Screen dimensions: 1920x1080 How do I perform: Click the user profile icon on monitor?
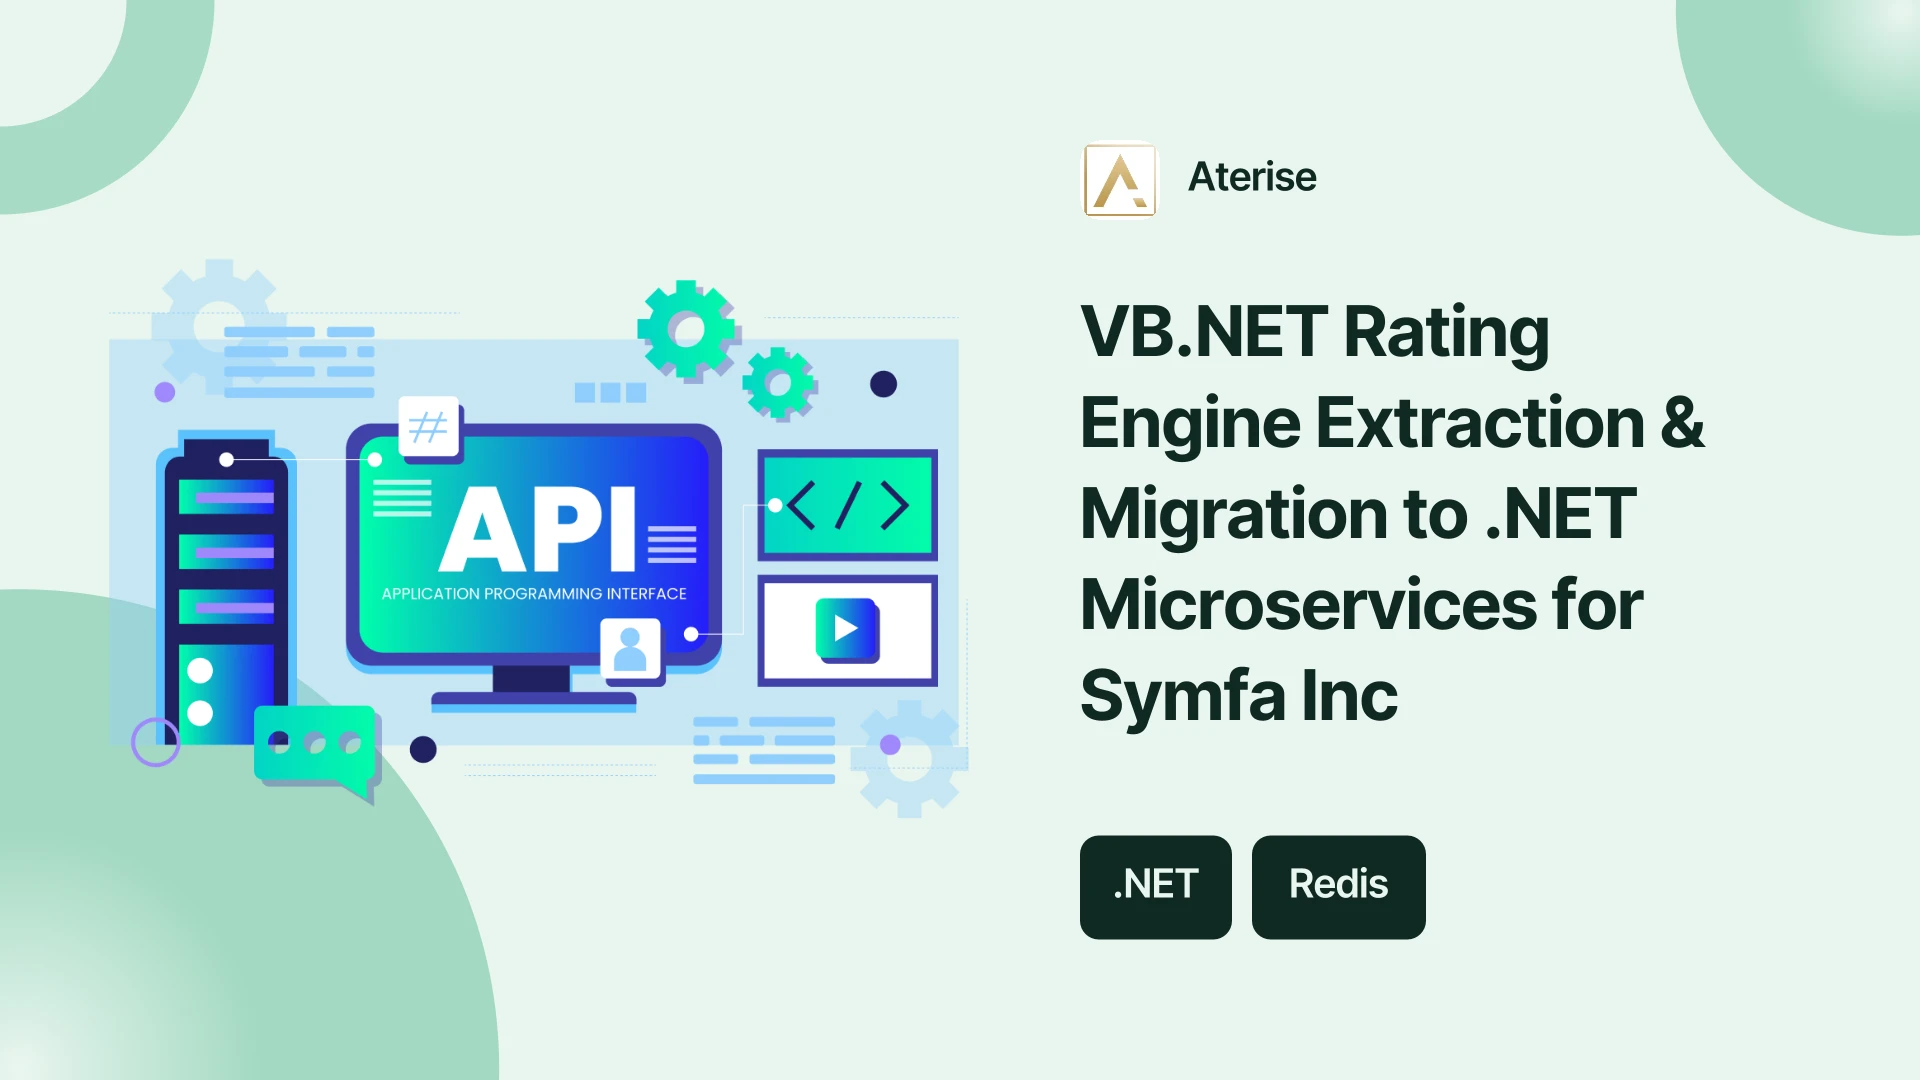(x=630, y=650)
